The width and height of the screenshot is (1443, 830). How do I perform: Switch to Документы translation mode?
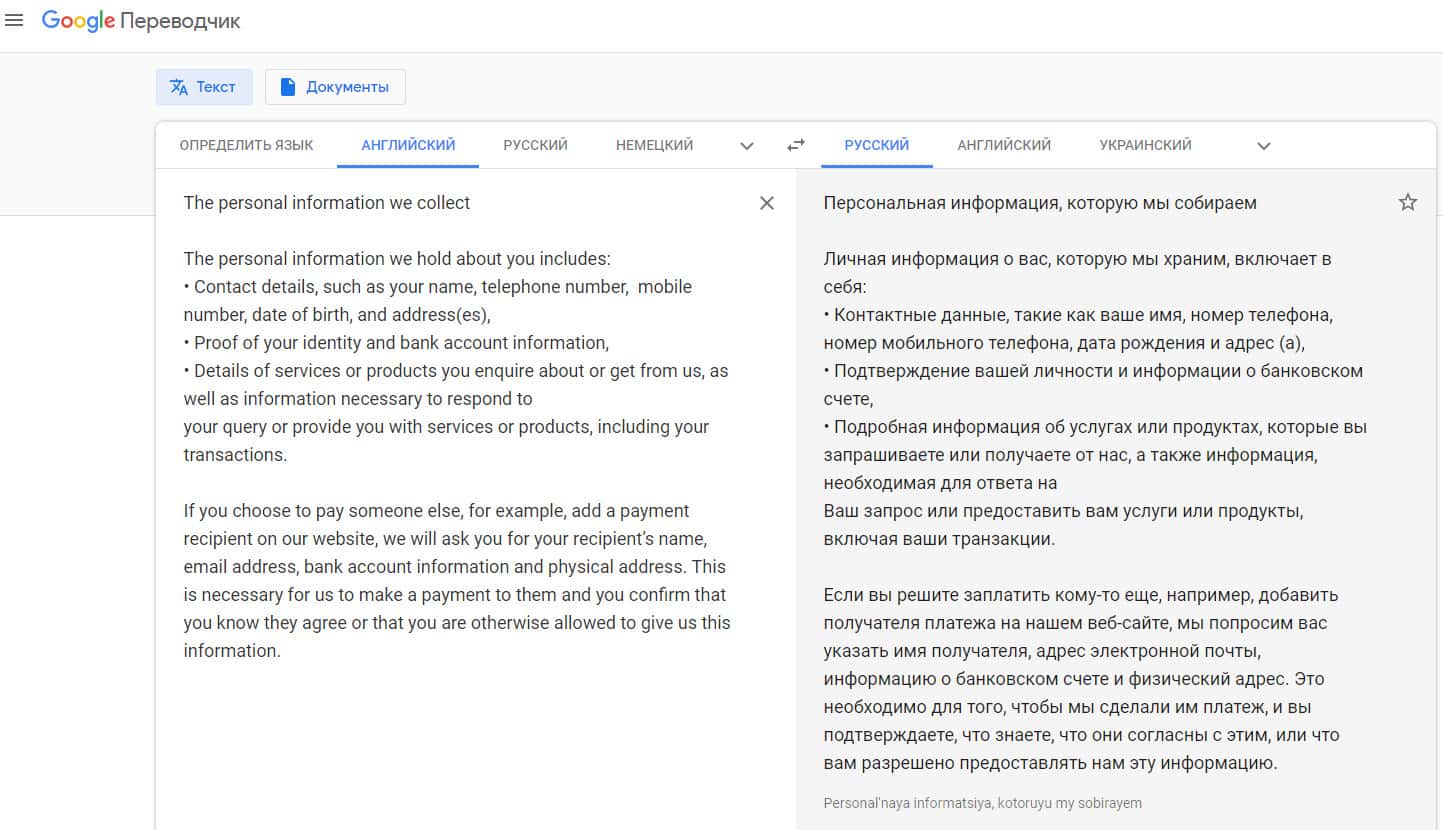335,87
